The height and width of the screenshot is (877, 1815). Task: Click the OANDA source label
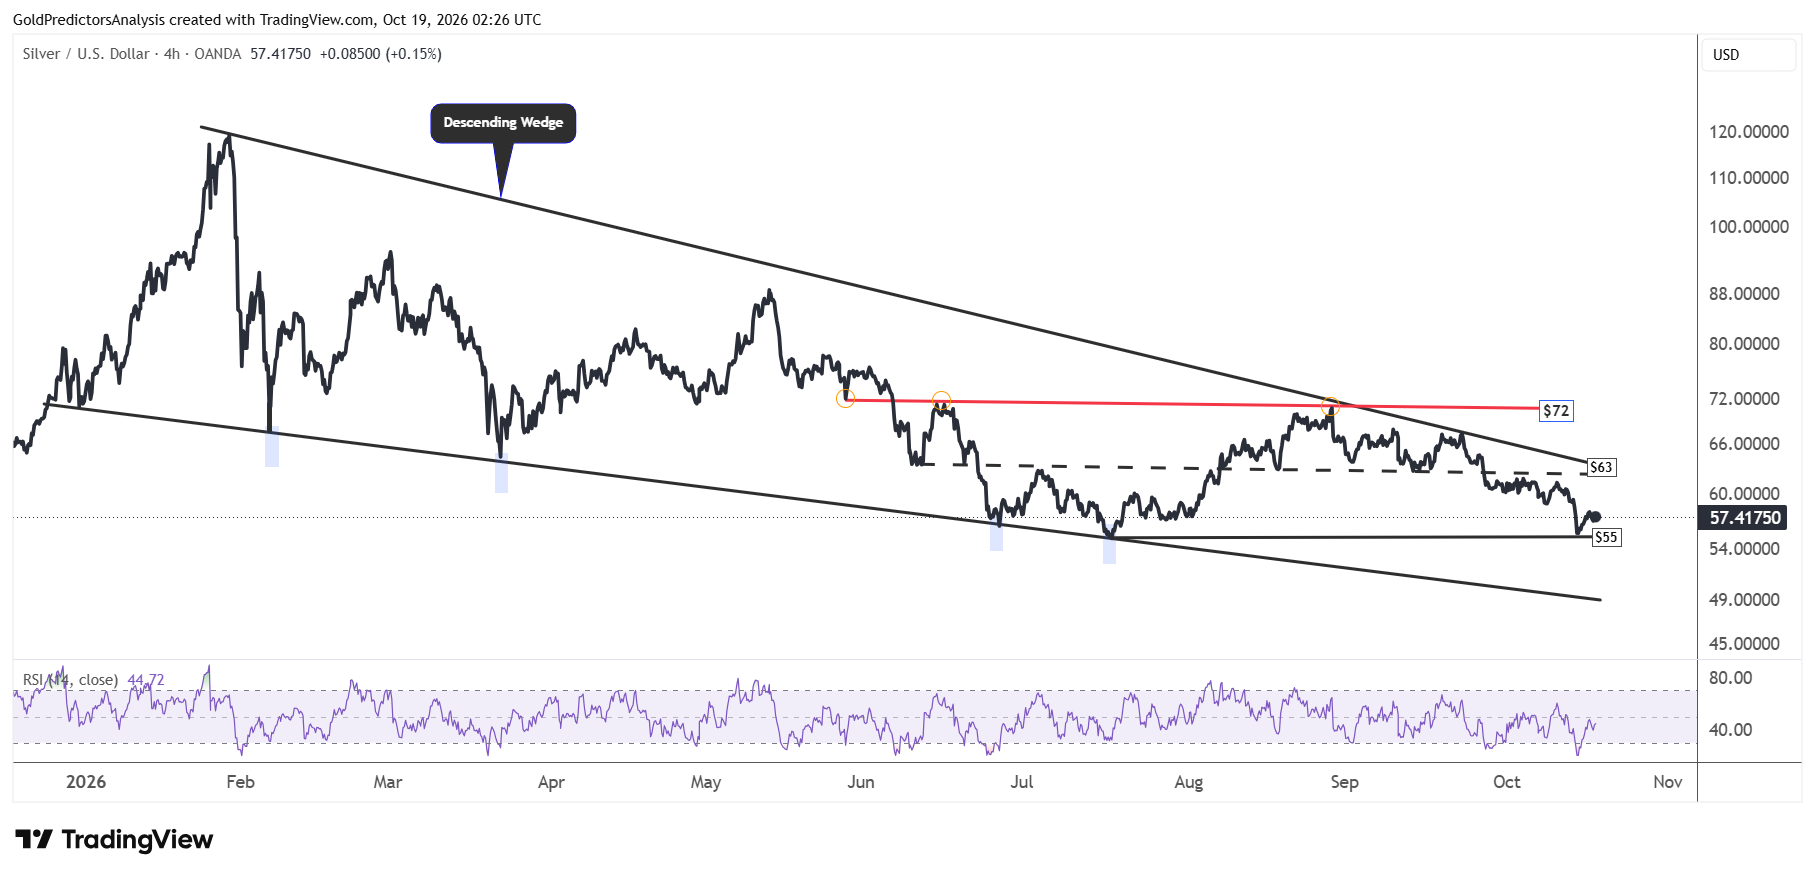[x=218, y=54]
